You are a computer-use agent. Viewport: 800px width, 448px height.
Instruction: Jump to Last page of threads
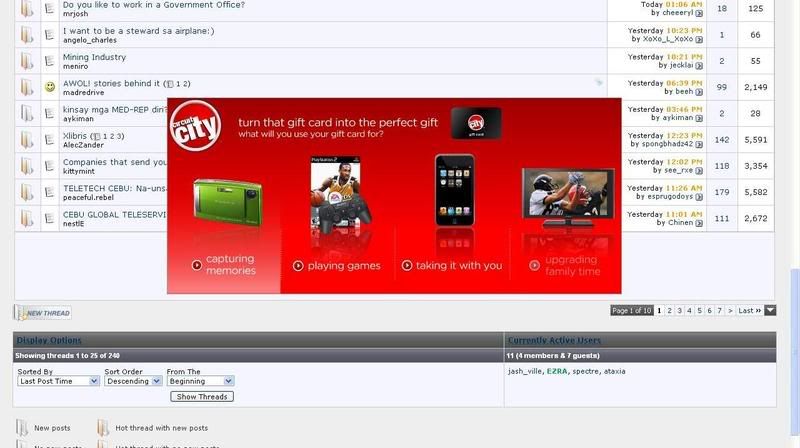click(x=749, y=310)
